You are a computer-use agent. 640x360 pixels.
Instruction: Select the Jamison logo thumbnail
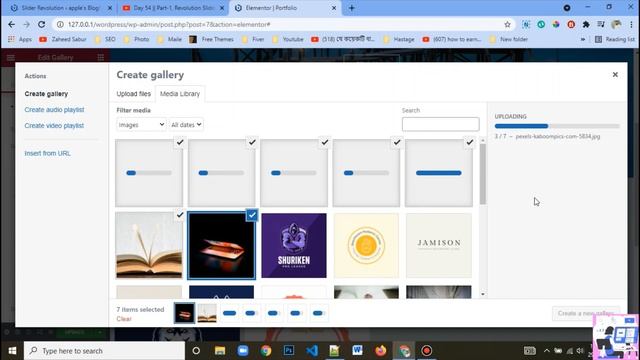(439, 245)
